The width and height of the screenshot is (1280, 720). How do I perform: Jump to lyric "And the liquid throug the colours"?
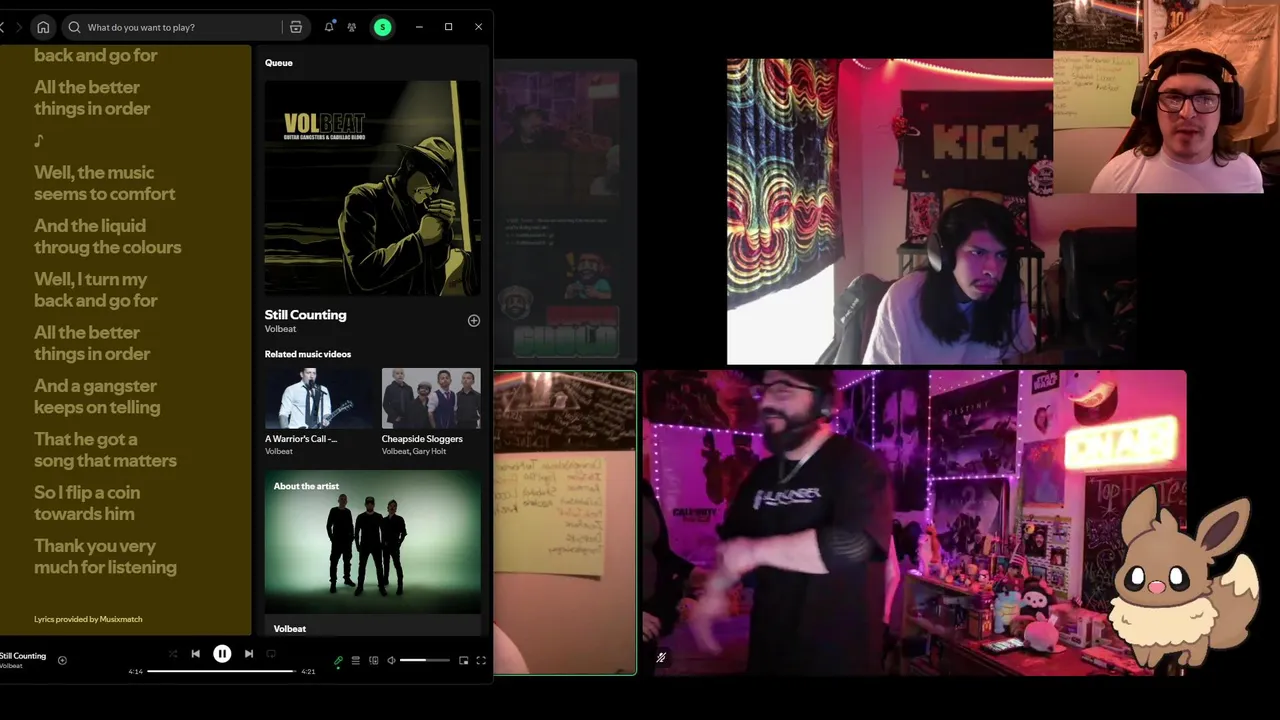click(x=107, y=236)
